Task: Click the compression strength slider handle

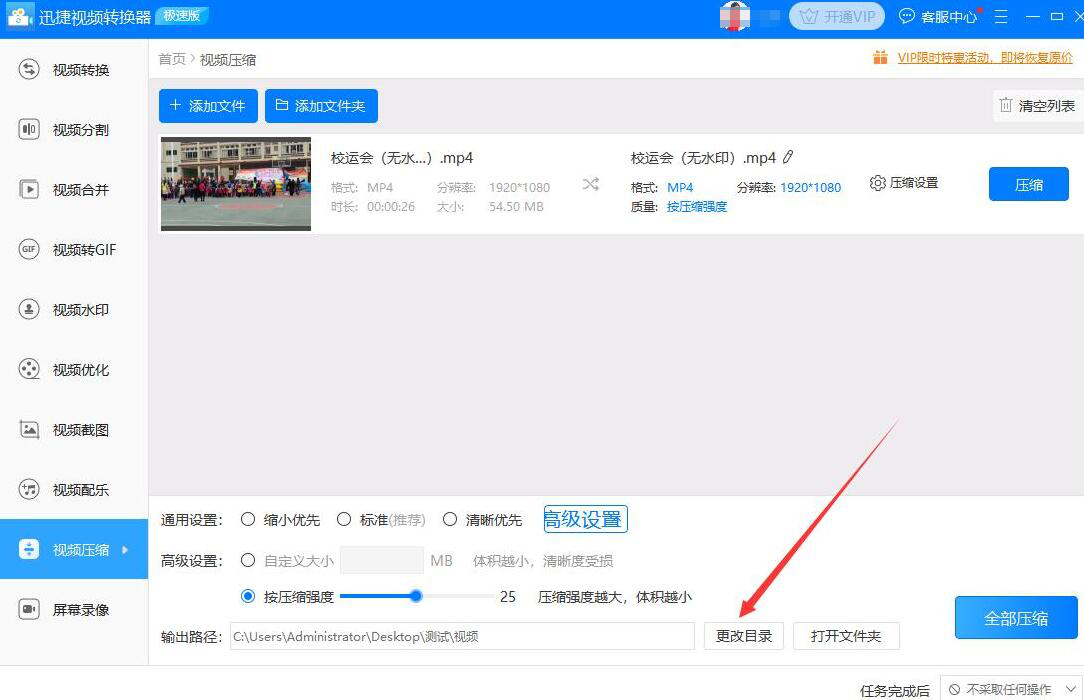Action: pyautogui.click(x=415, y=596)
